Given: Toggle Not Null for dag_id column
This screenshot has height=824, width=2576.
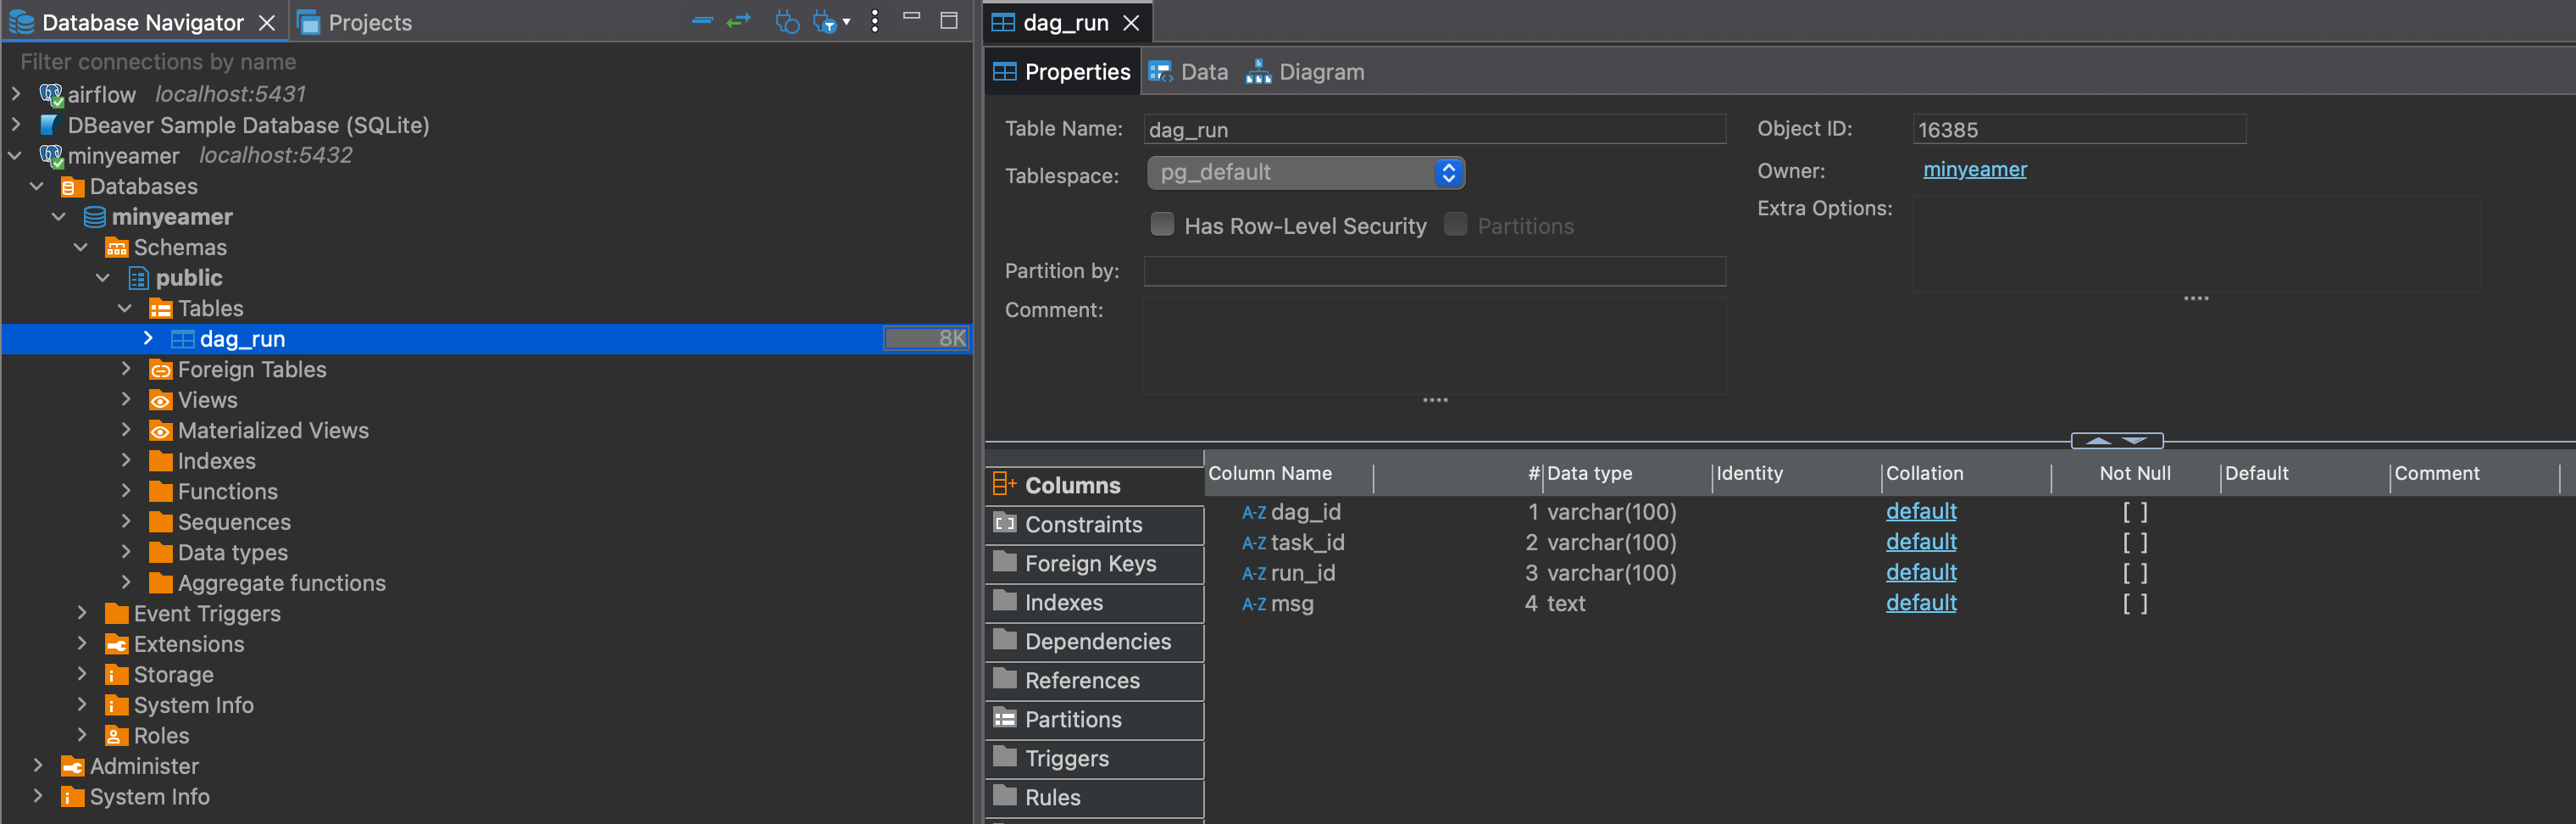Looking at the screenshot, I should pos(2135,512).
